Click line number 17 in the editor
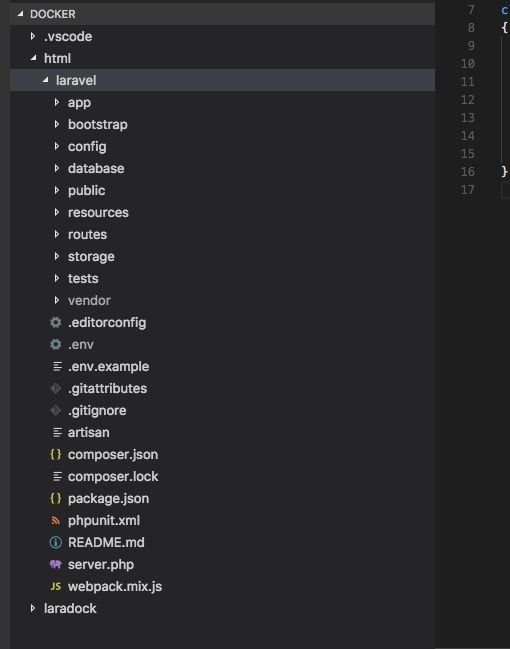Image resolution: width=510 pixels, height=649 pixels. pyautogui.click(x=468, y=190)
